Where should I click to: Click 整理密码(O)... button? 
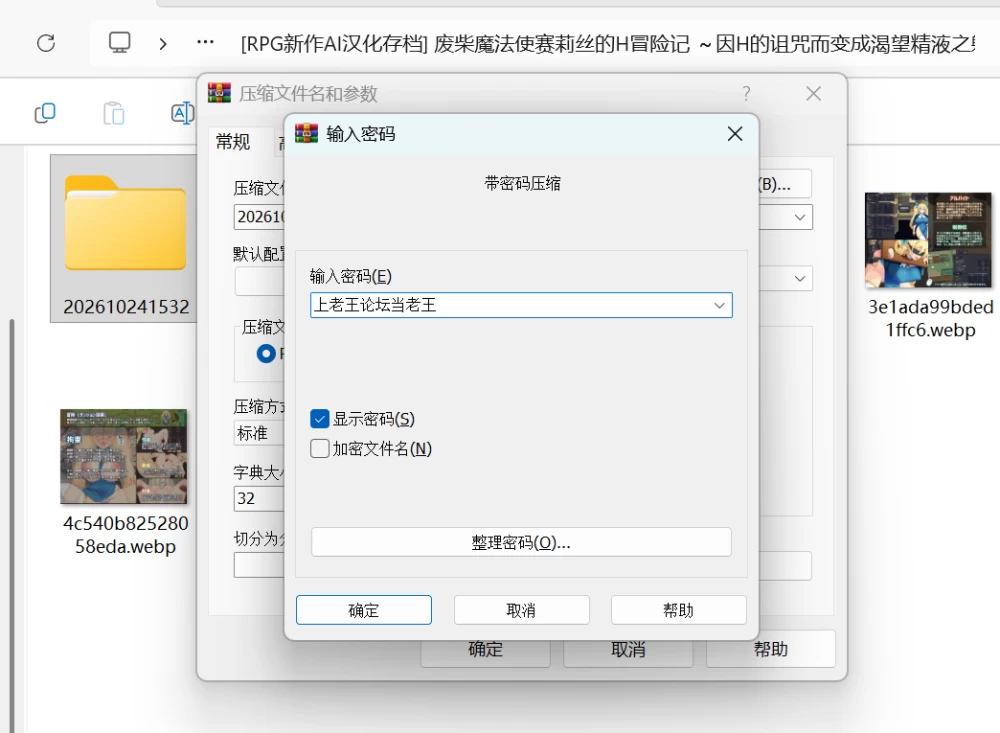521,542
